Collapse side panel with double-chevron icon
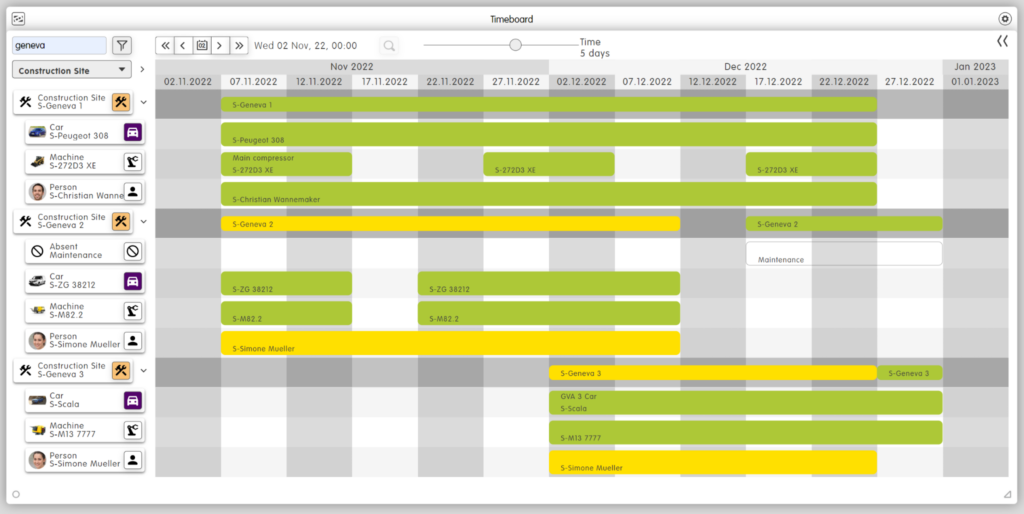The width and height of the screenshot is (1024, 514). click(x=1002, y=41)
